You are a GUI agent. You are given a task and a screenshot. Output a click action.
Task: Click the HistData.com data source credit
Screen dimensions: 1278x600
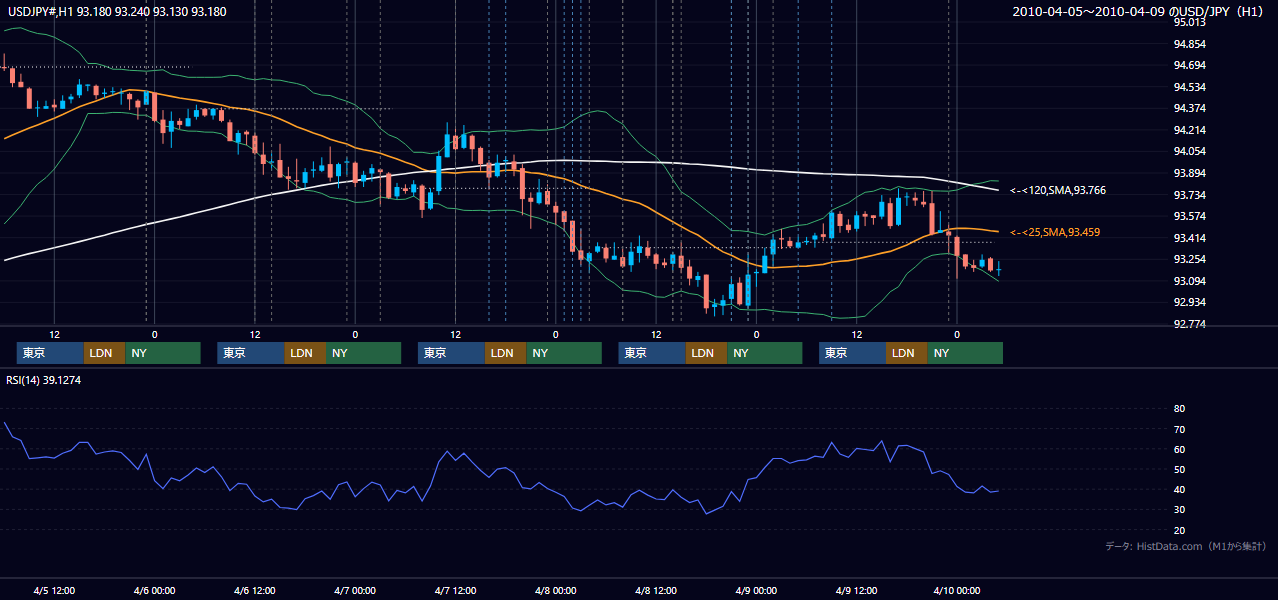1186,546
